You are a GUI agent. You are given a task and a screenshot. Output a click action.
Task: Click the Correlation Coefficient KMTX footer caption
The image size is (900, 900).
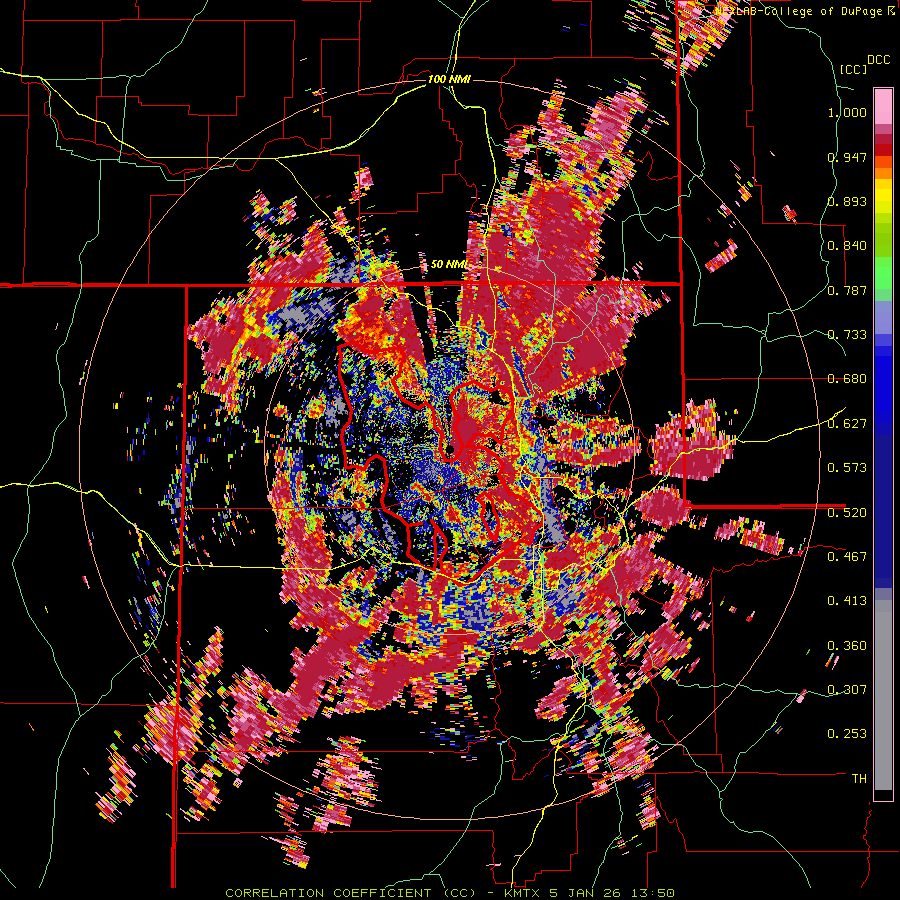[450, 893]
